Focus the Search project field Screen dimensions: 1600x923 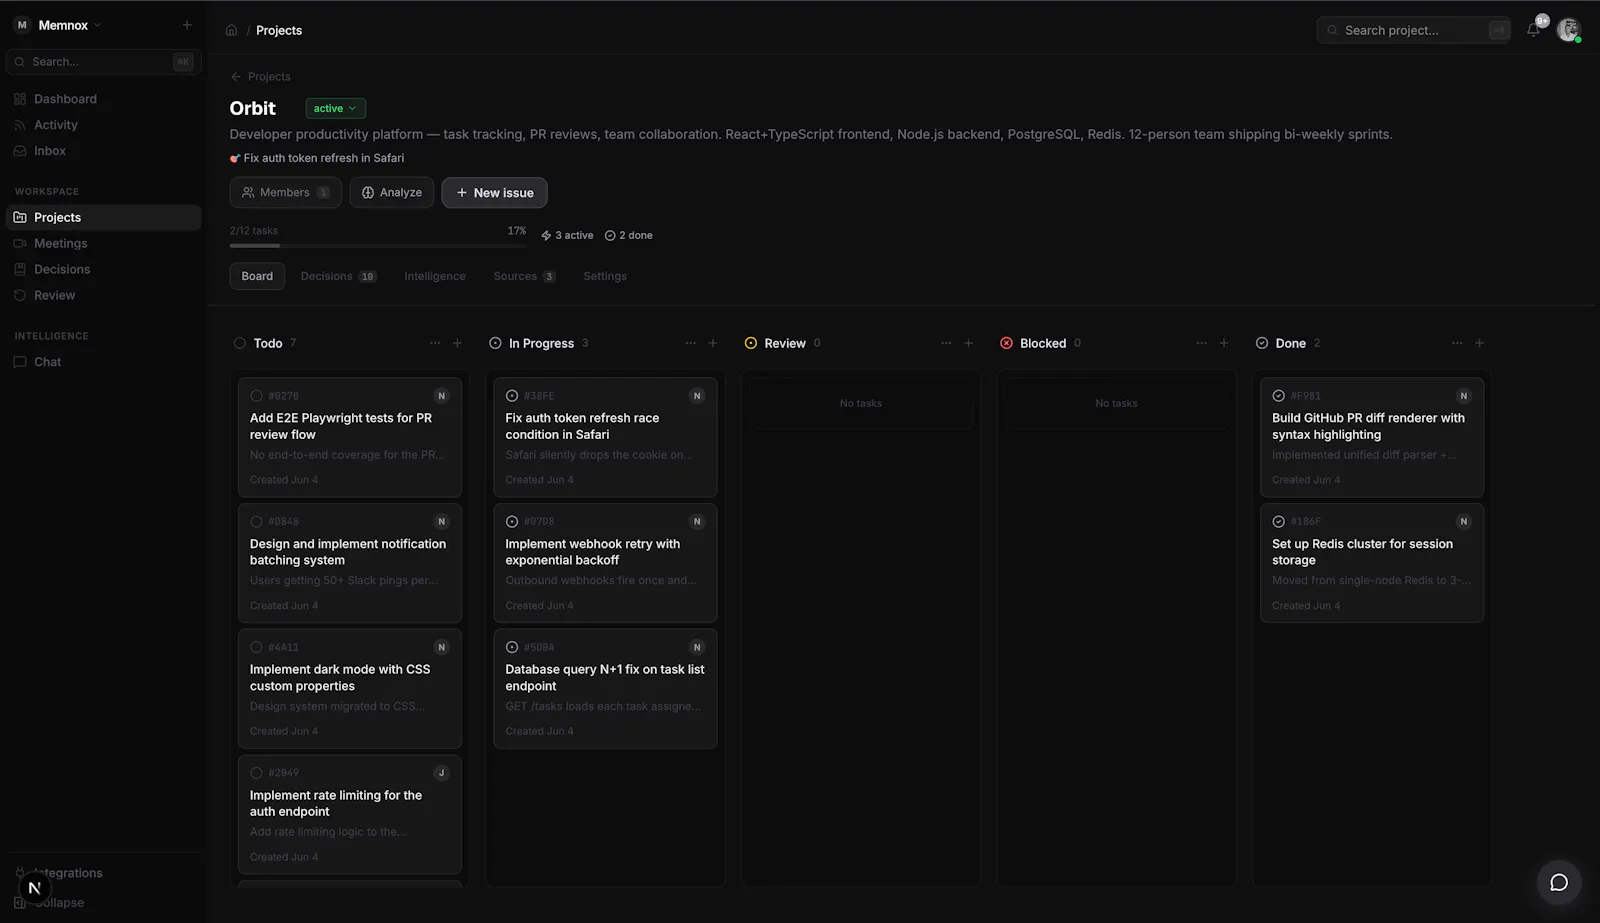[x=1414, y=30]
